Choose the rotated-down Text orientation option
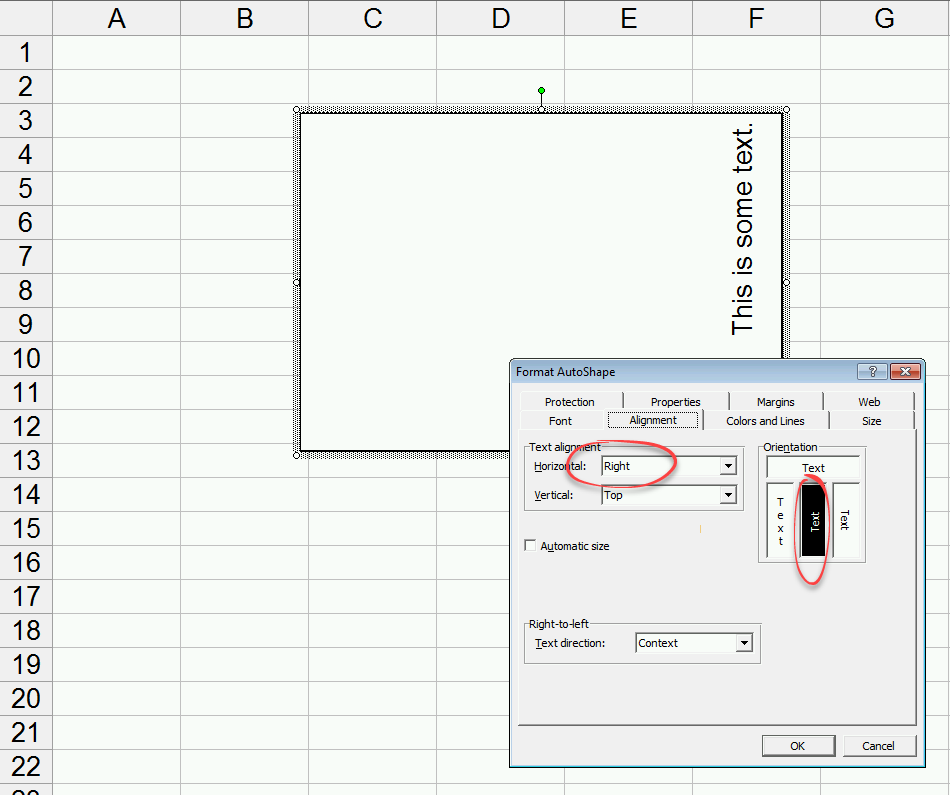950x795 pixels. (846, 521)
